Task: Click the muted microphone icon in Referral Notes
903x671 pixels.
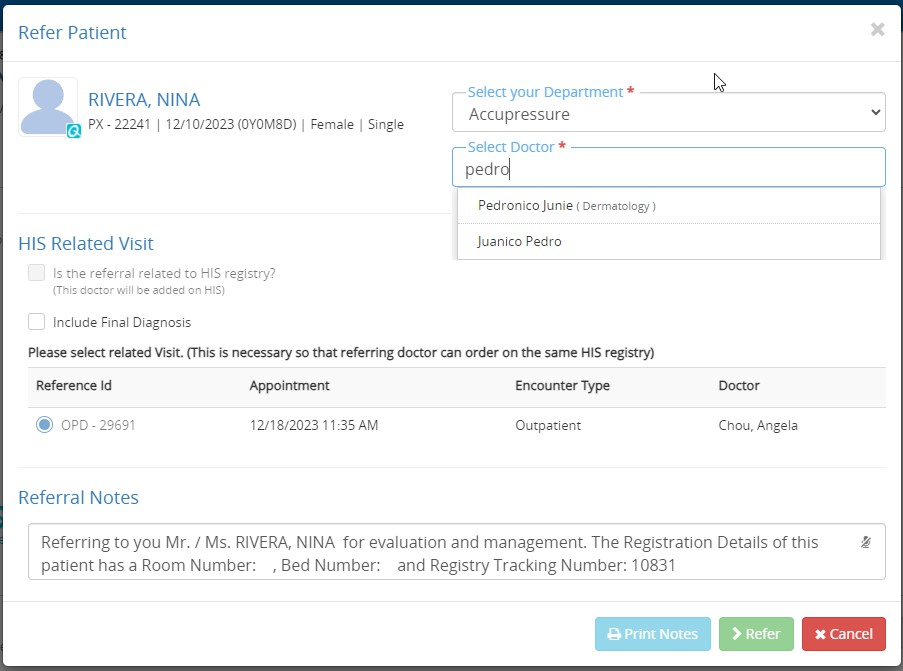Action: click(866, 542)
